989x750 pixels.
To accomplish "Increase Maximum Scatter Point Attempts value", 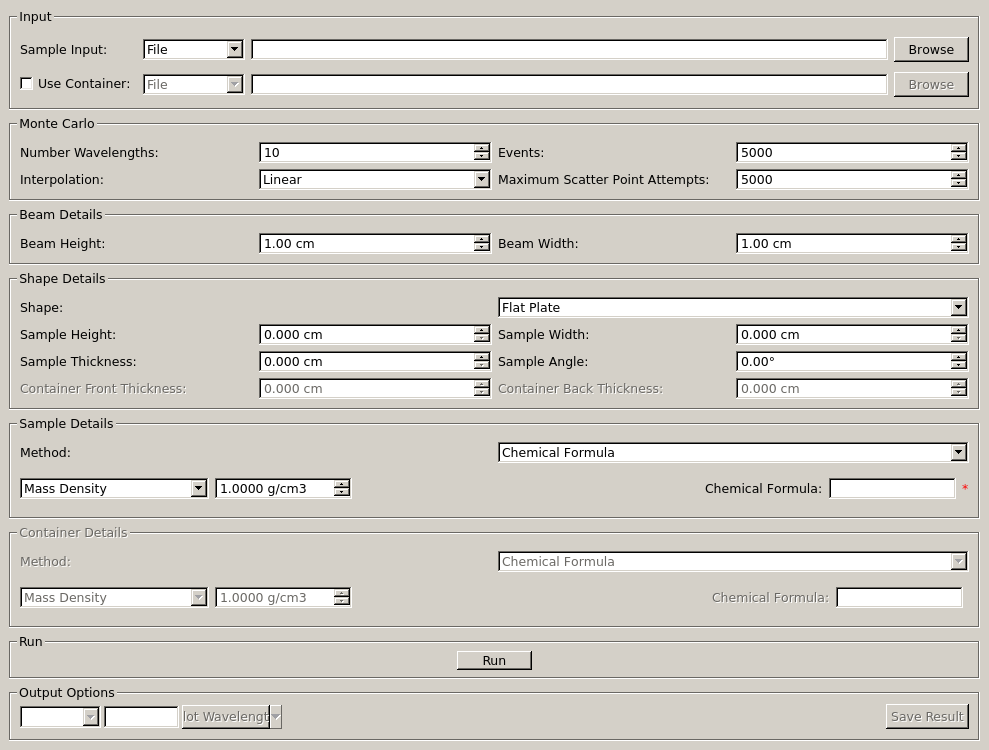I will [x=959, y=175].
